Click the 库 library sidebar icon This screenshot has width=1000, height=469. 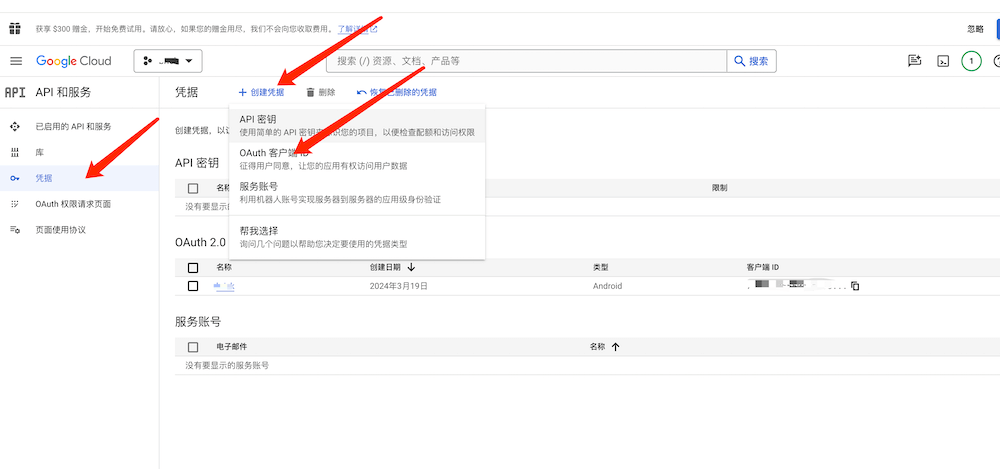click(14, 152)
